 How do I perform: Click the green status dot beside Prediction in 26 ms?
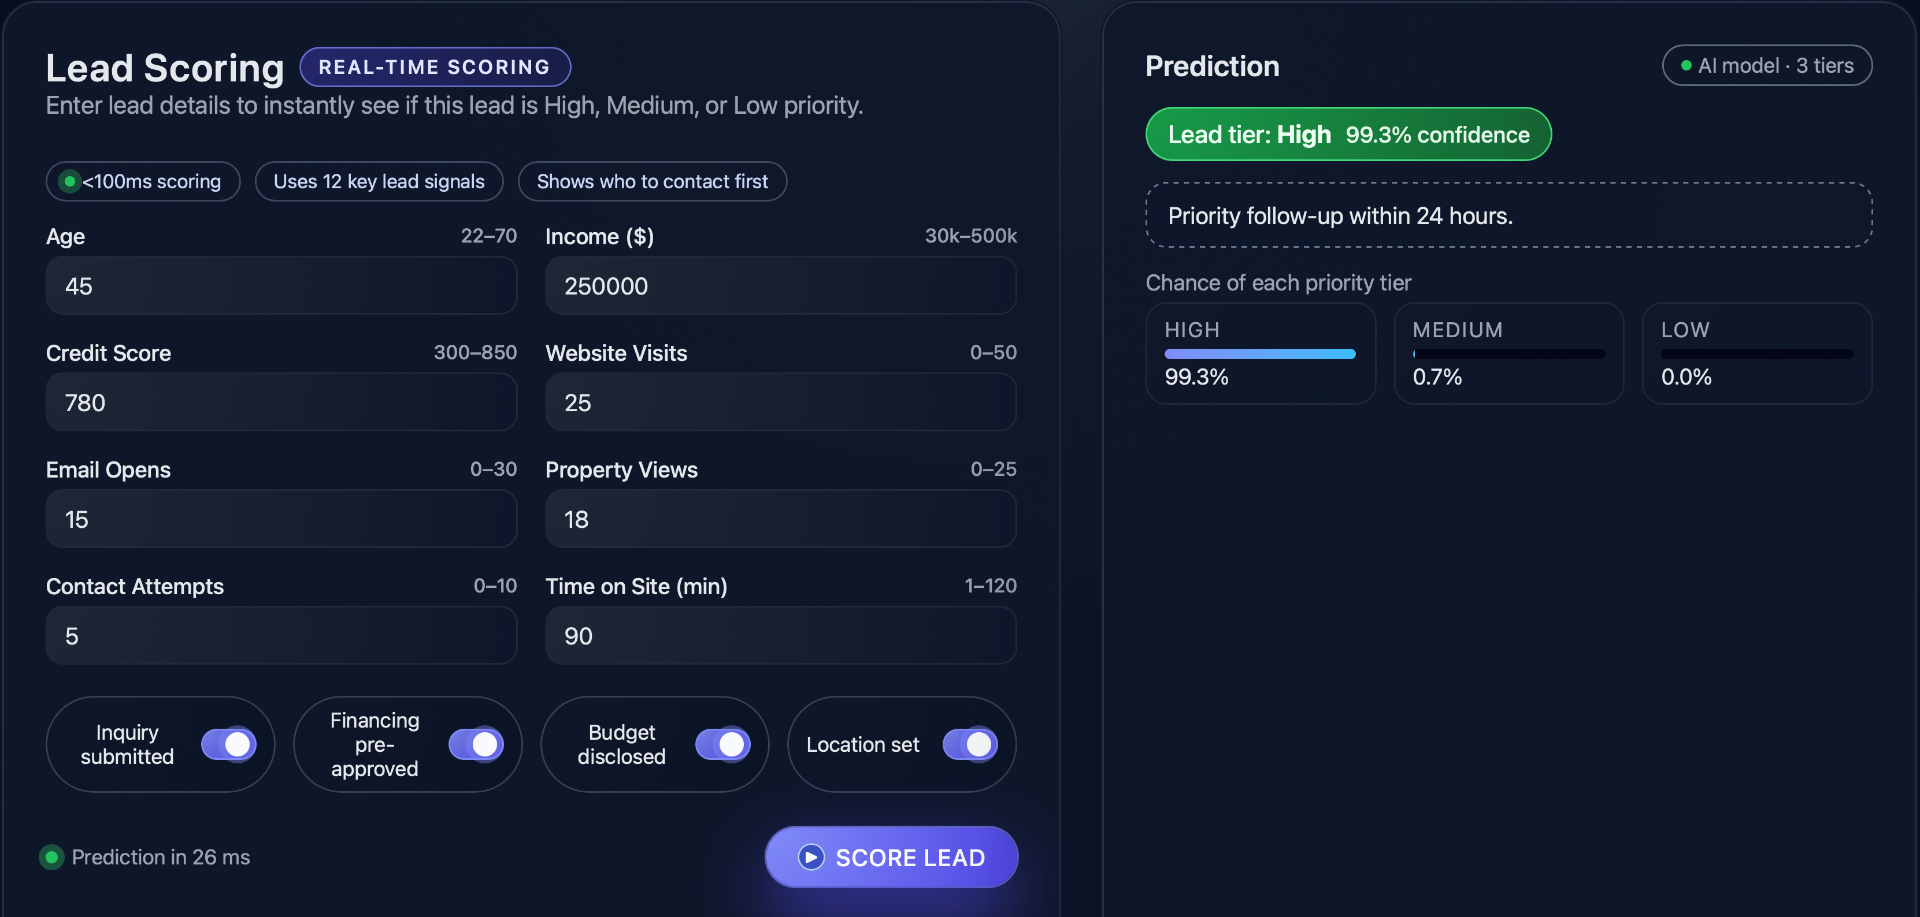point(53,857)
